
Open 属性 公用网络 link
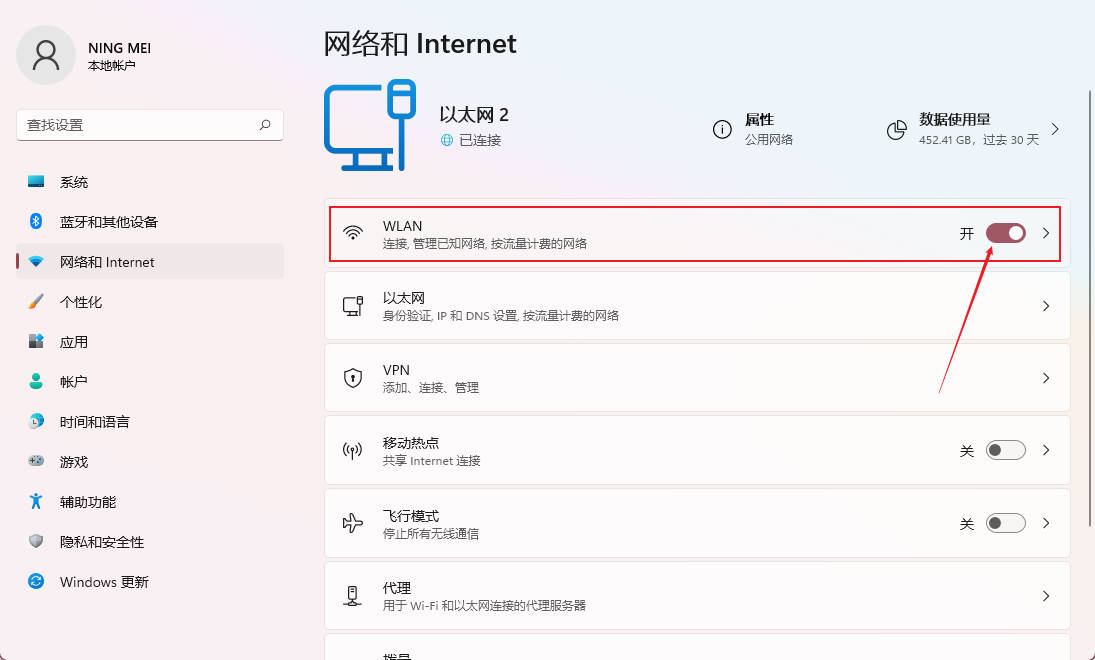click(x=753, y=129)
